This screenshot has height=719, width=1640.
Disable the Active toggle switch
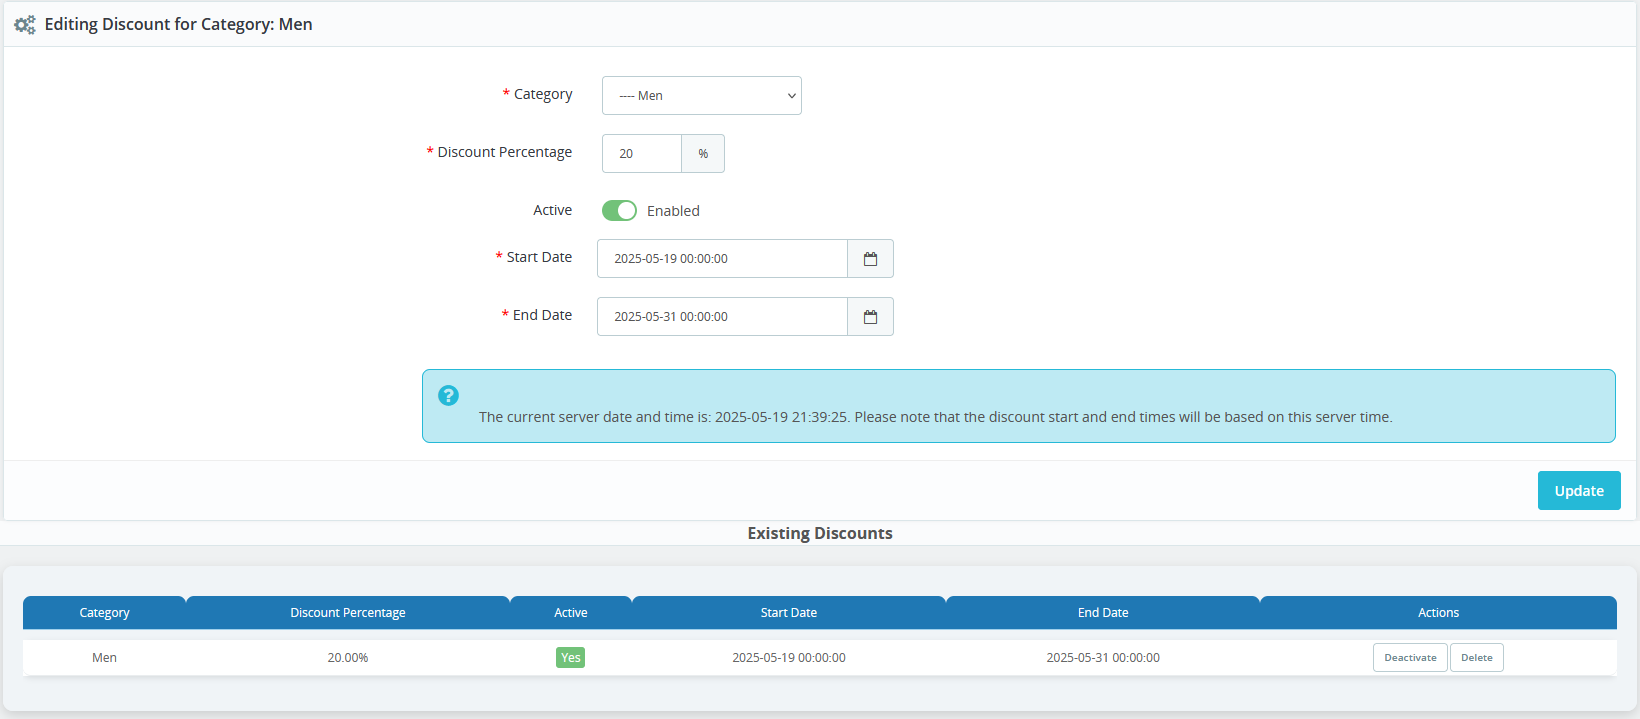point(619,211)
